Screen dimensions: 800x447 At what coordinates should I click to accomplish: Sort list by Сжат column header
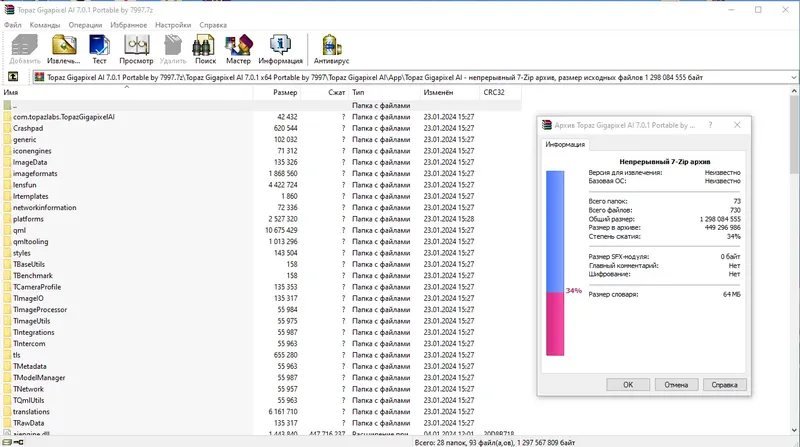(x=324, y=92)
